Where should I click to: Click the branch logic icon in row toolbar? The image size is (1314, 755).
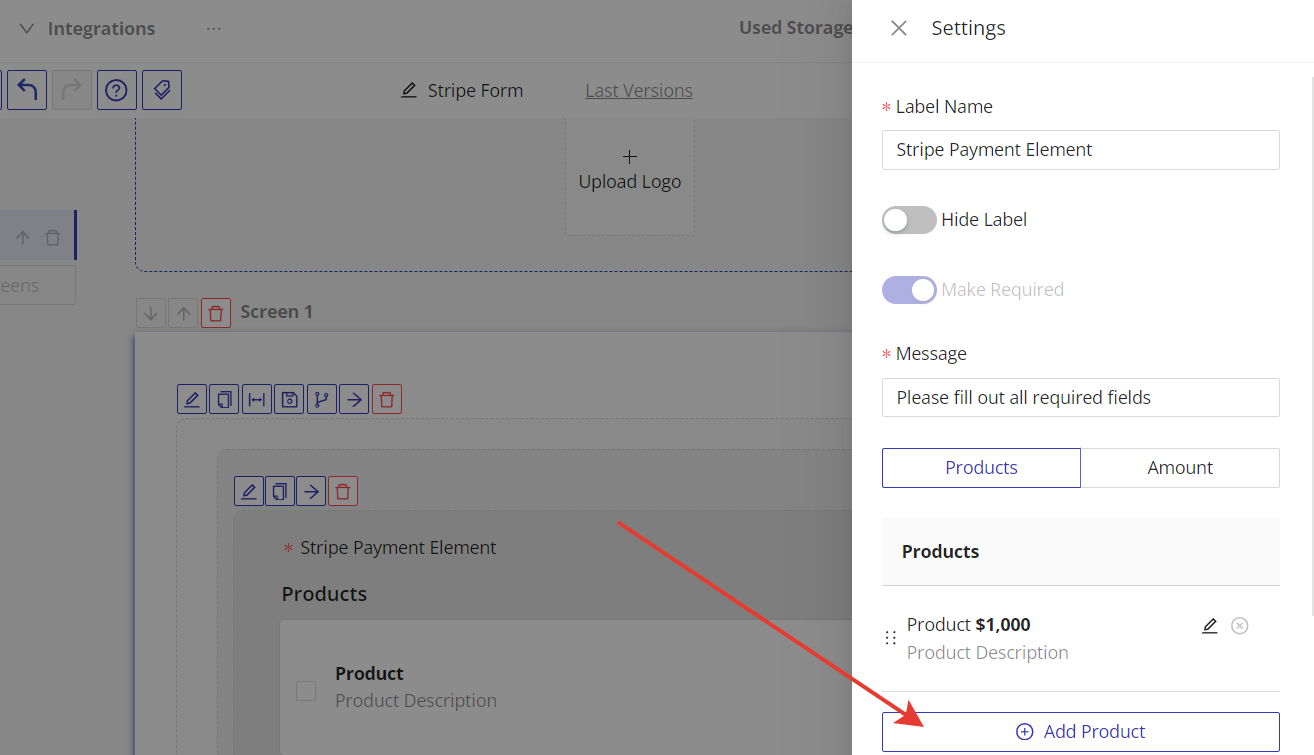coord(321,400)
